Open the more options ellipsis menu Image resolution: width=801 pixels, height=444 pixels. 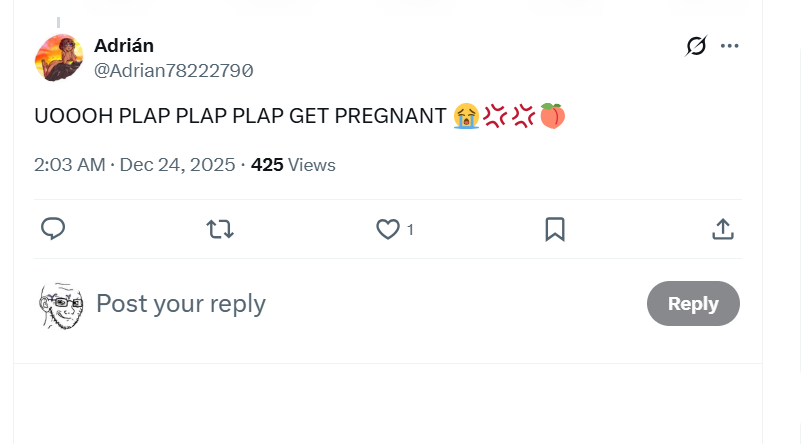pyautogui.click(x=729, y=46)
